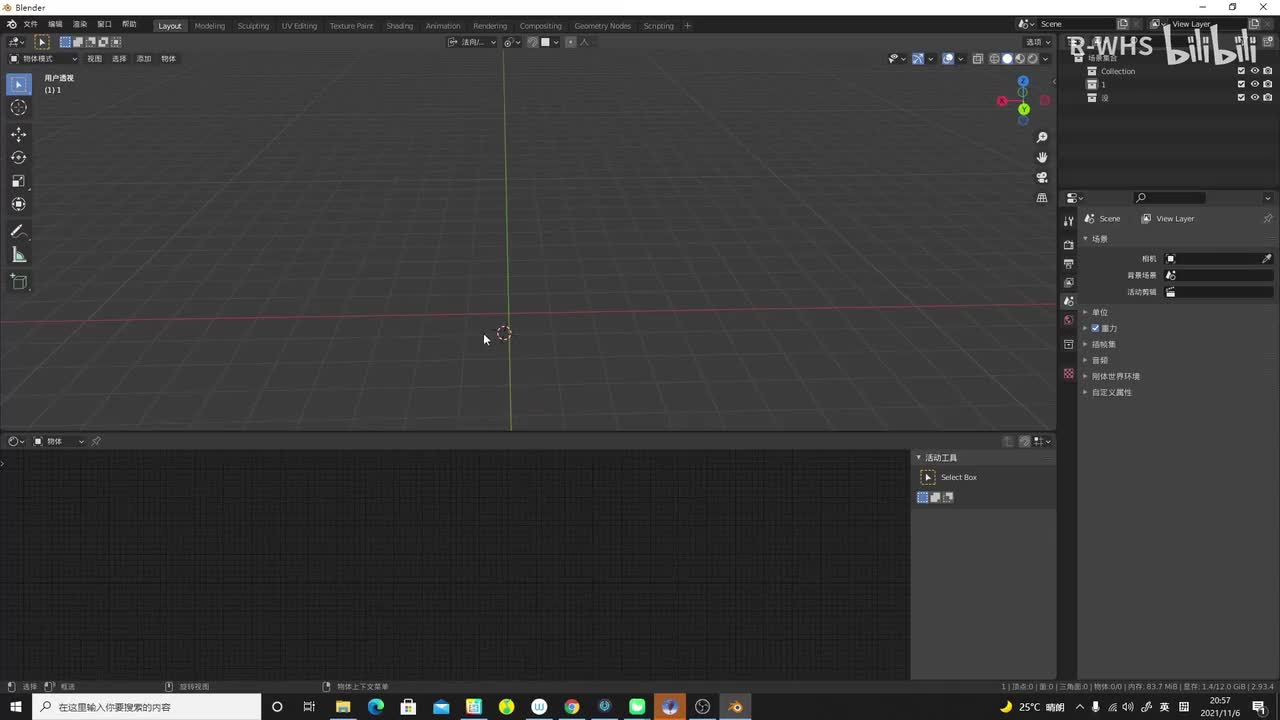This screenshot has height=720, width=1280.
Task: Hide the Collection via its eye icon
Action: point(1255,71)
